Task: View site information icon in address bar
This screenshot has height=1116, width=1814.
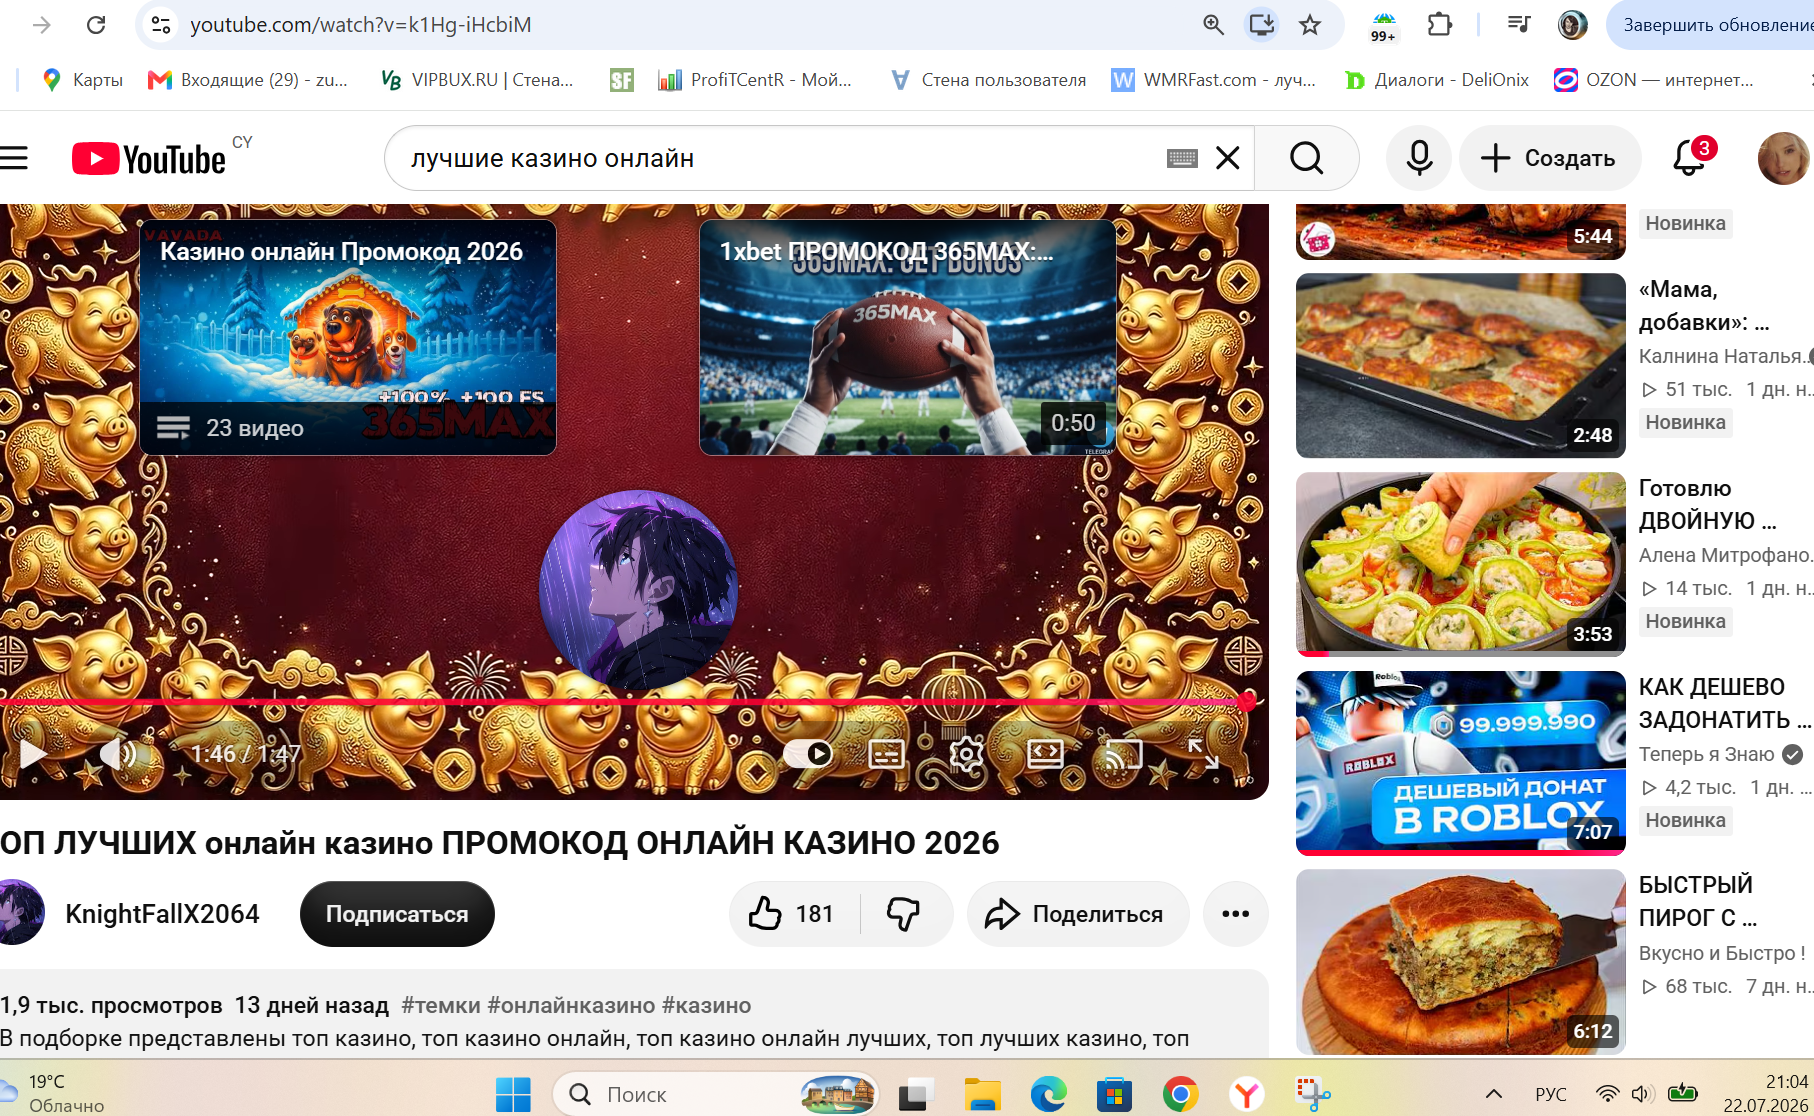Action: [161, 24]
